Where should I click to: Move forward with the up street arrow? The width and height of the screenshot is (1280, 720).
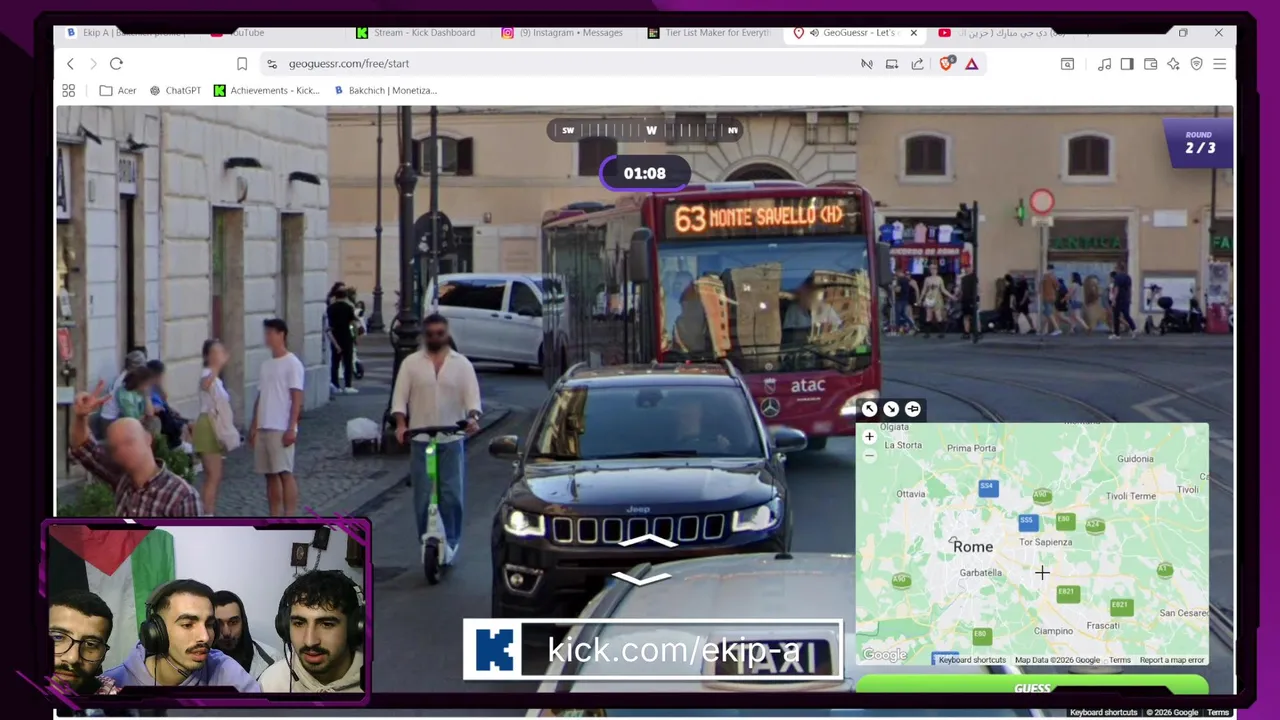[x=646, y=543]
